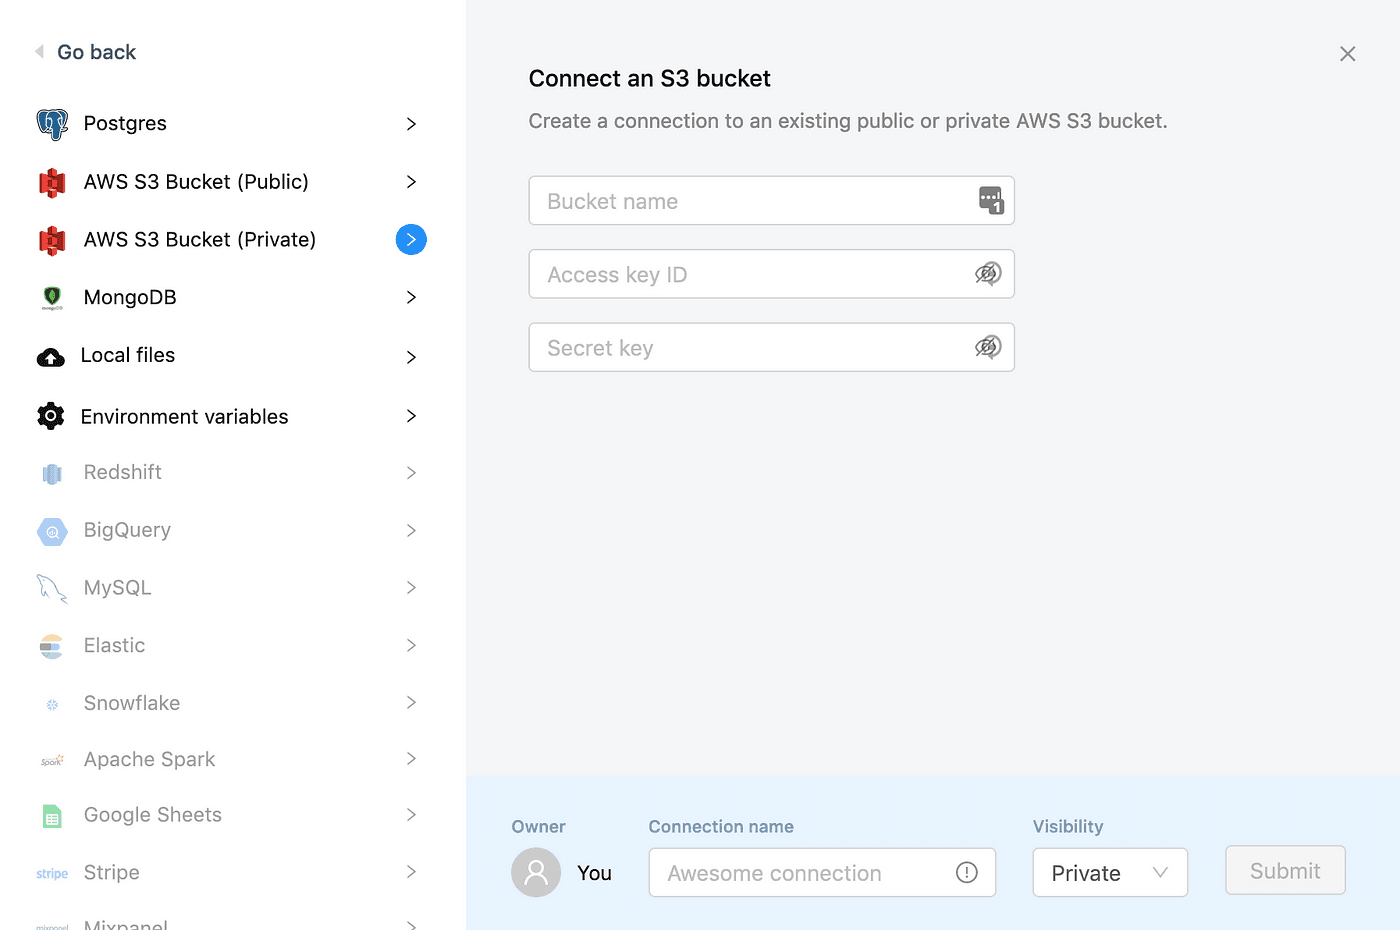Viewport: 1400px width, 930px height.
Task: Click the MongoDB leaf icon
Action: [x=52, y=297]
